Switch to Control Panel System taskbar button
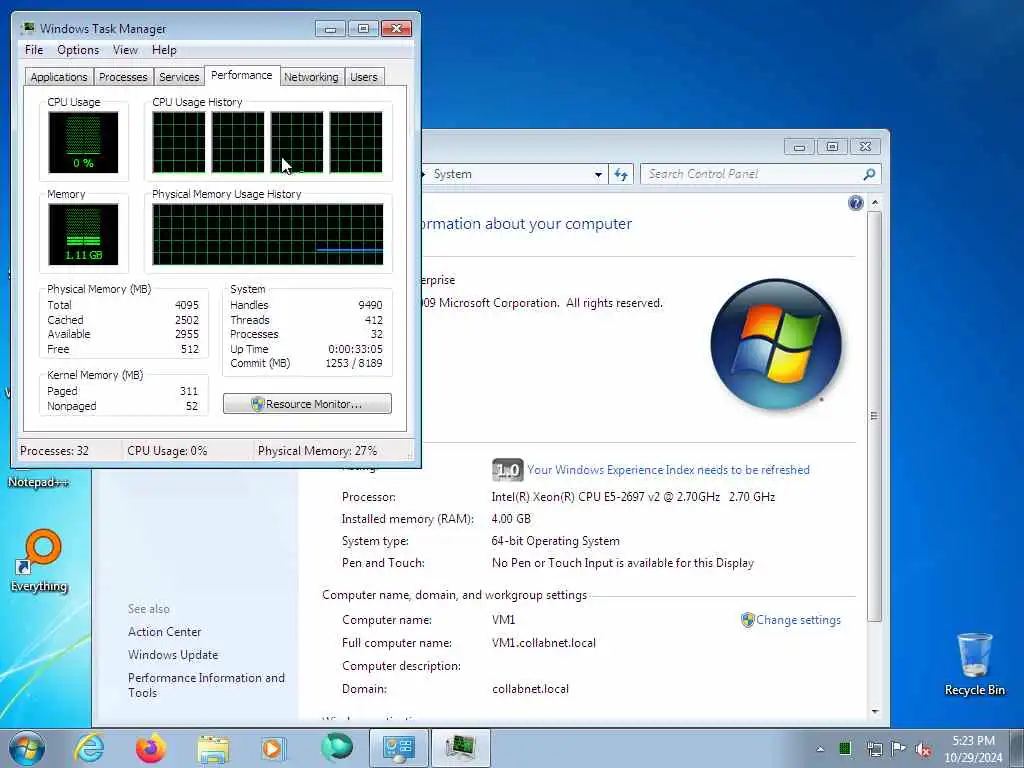Image resolution: width=1024 pixels, height=768 pixels. [398, 748]
